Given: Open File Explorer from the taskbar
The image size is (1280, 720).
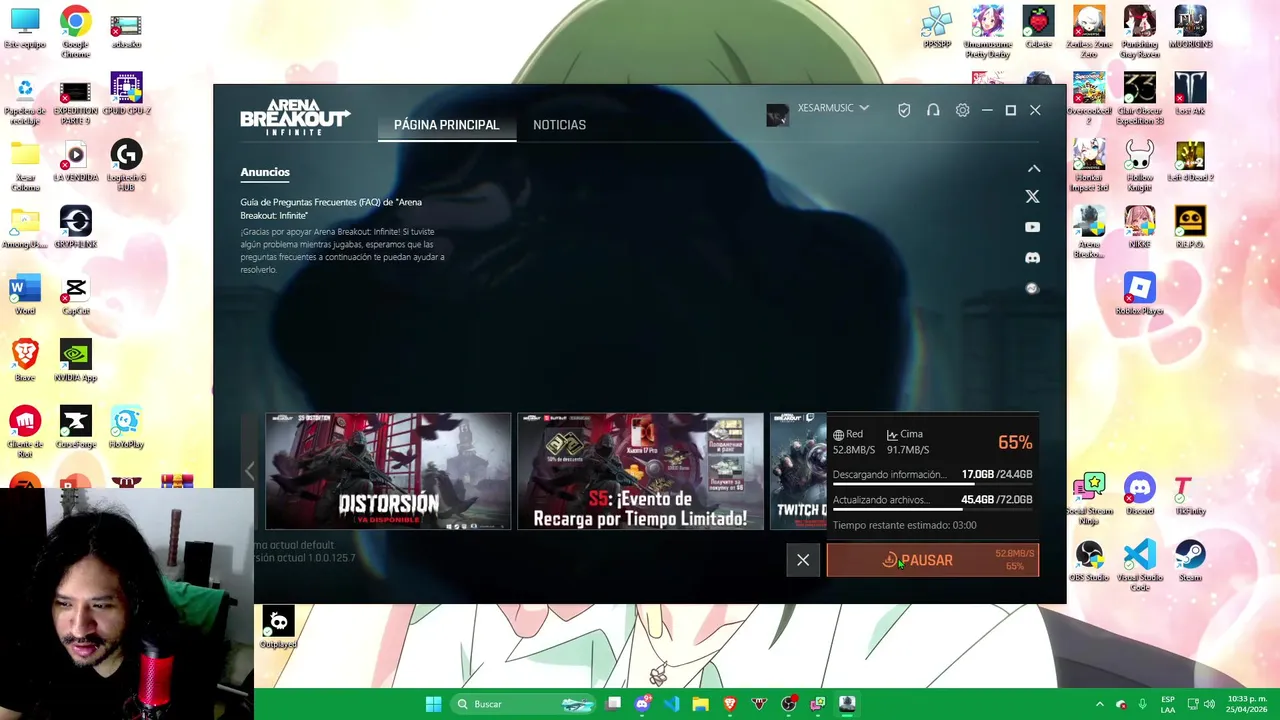Looking at the screenshot, I should [700, 704].
